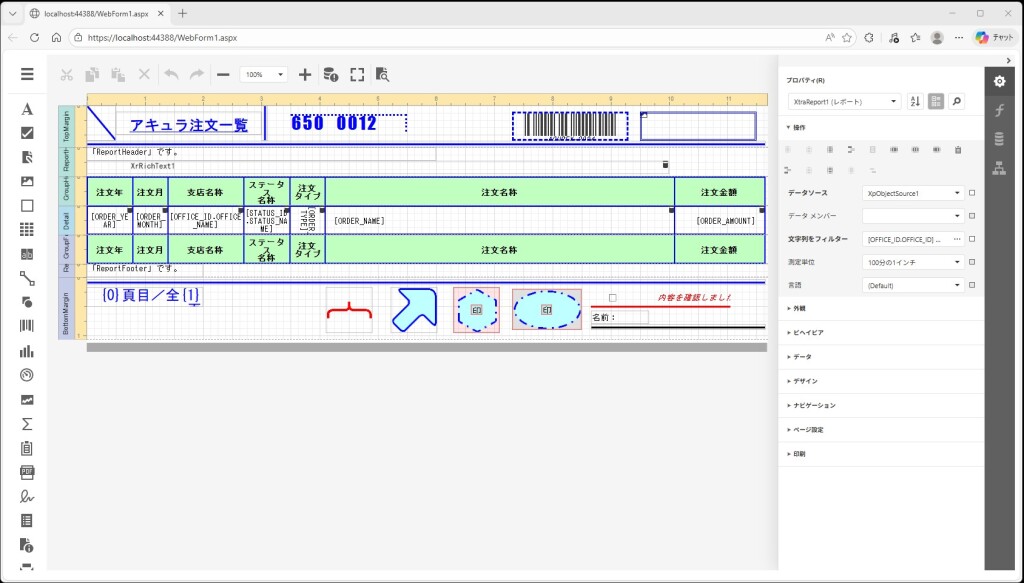Toggle full screen mode in toolbar
The width and height of the screenshot is (1024, 583).
click(357, 75)
